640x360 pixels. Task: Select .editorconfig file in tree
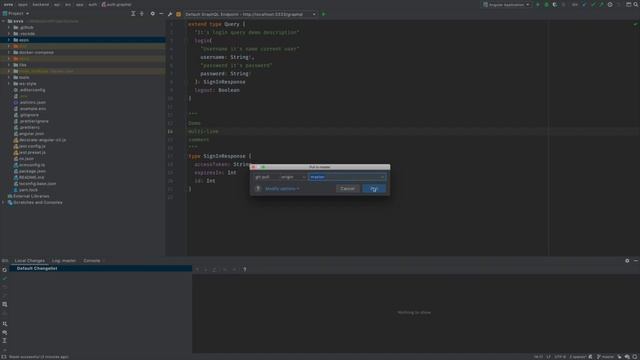pos(32,90)
